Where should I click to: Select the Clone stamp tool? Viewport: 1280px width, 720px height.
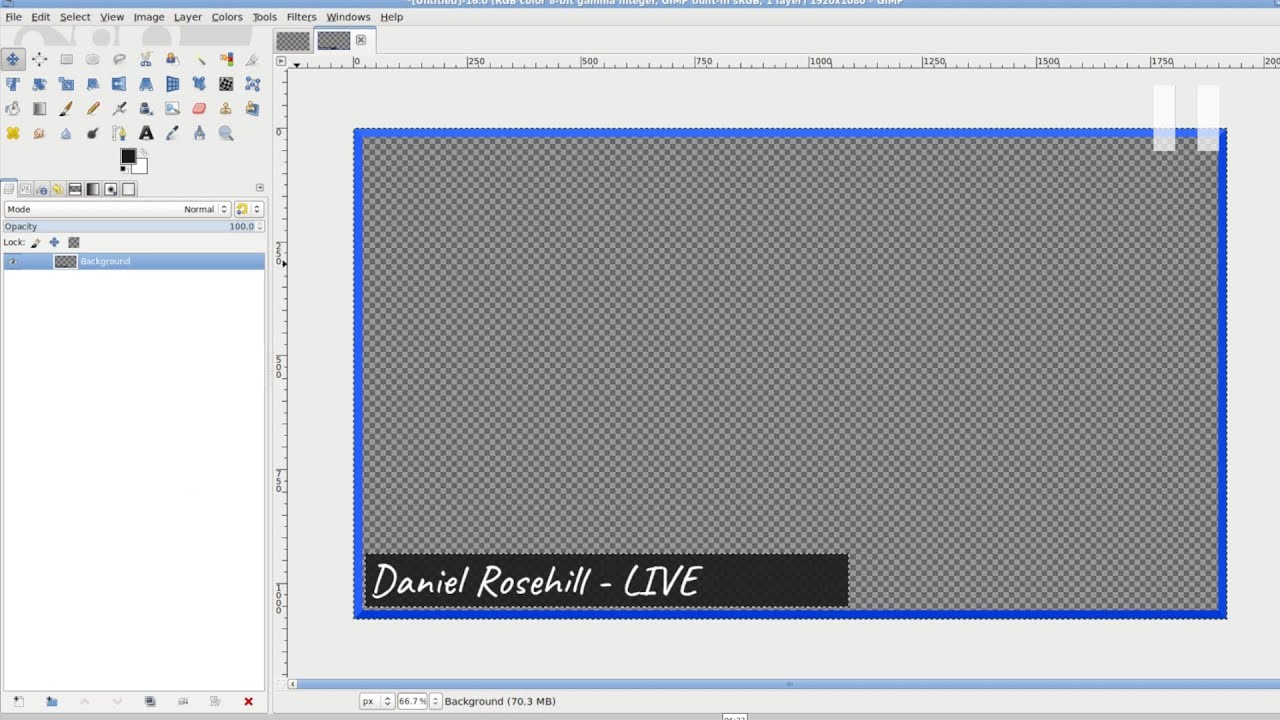226,109
